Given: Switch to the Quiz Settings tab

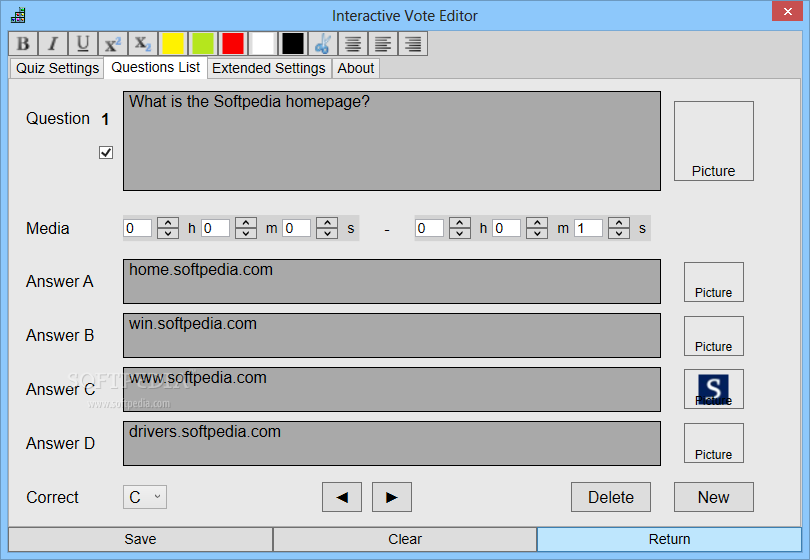Looking at the screenshot, I should coord(57,68).
